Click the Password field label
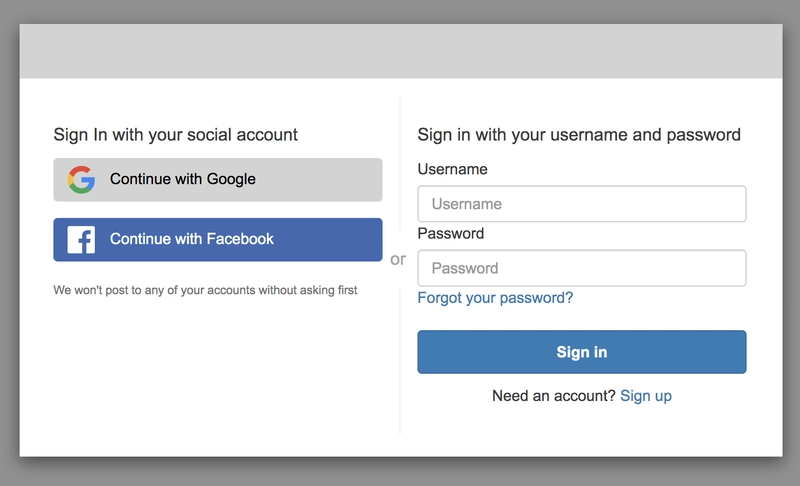Viewport: 800px width, 486px height. (451, 234)
